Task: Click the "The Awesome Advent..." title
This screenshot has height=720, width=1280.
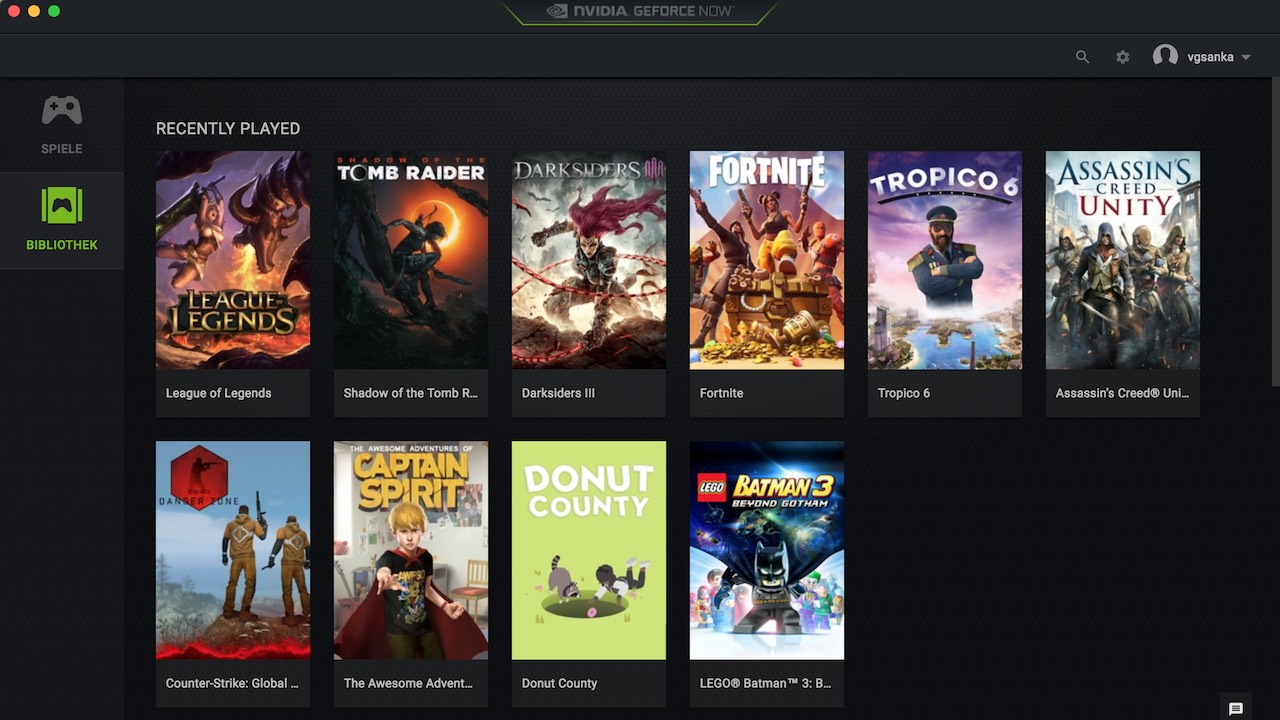Action: click(408, 683)
